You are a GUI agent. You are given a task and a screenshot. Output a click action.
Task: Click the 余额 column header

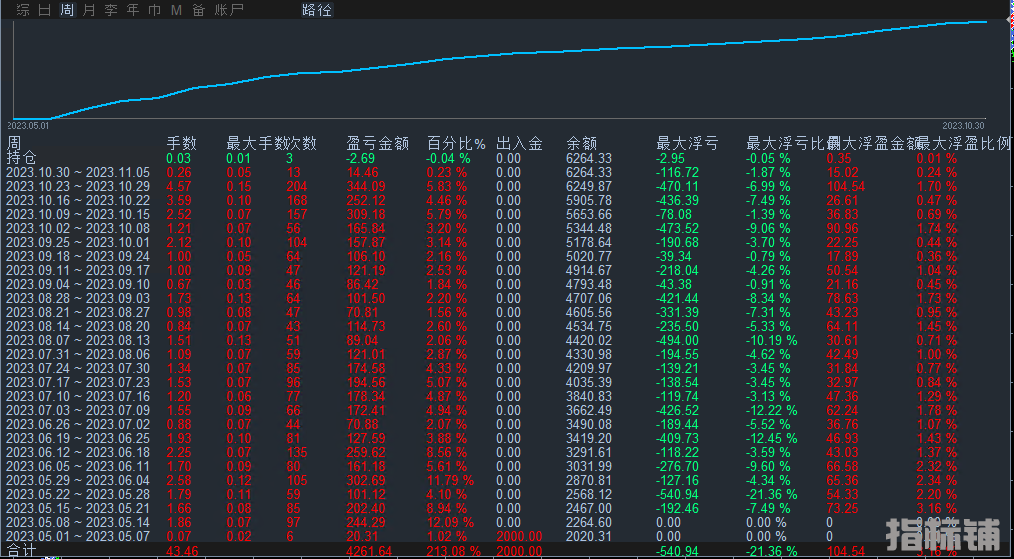click(581, 144)
